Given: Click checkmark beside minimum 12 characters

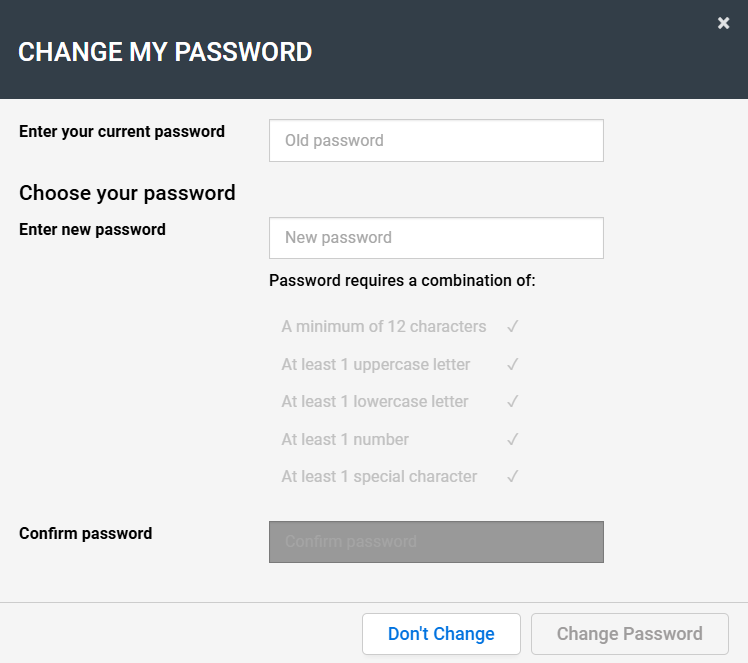Looking at the screenshot, I should 512,327.
